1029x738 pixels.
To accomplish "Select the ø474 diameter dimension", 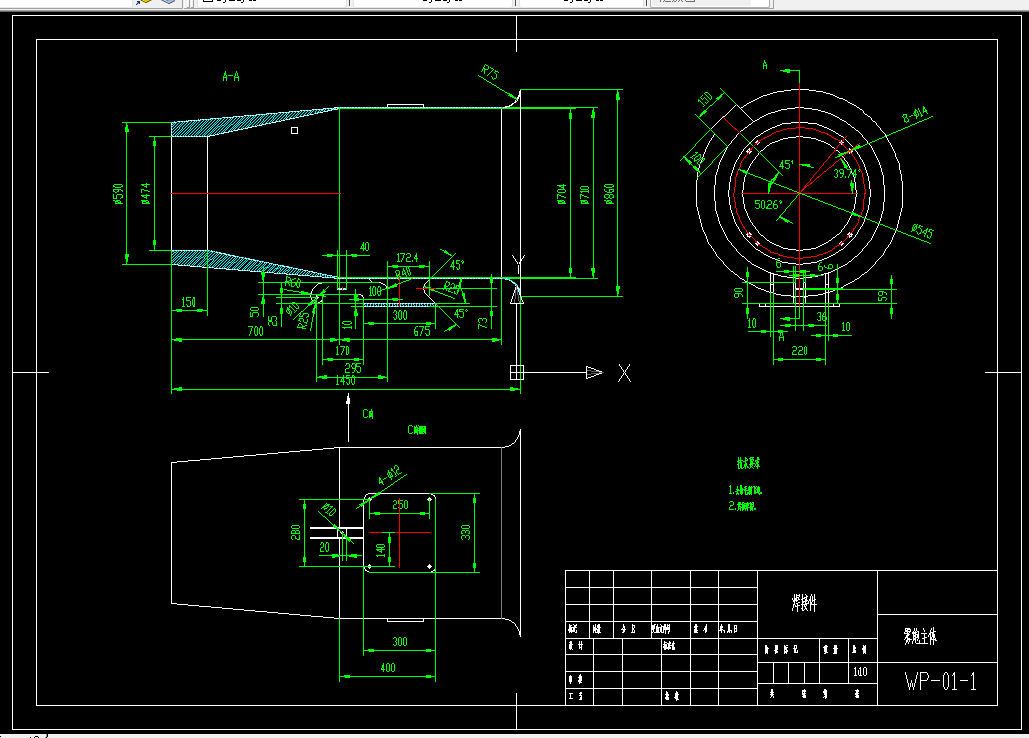I will point(146,194).
